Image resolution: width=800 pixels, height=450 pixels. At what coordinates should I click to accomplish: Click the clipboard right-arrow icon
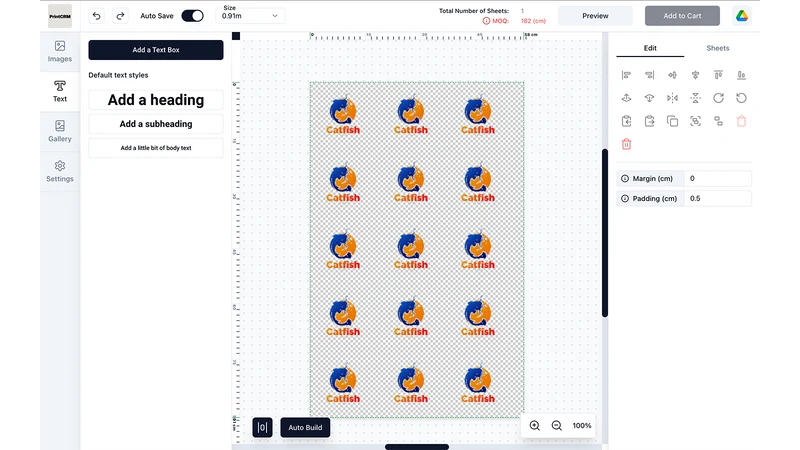click(649, 121)
